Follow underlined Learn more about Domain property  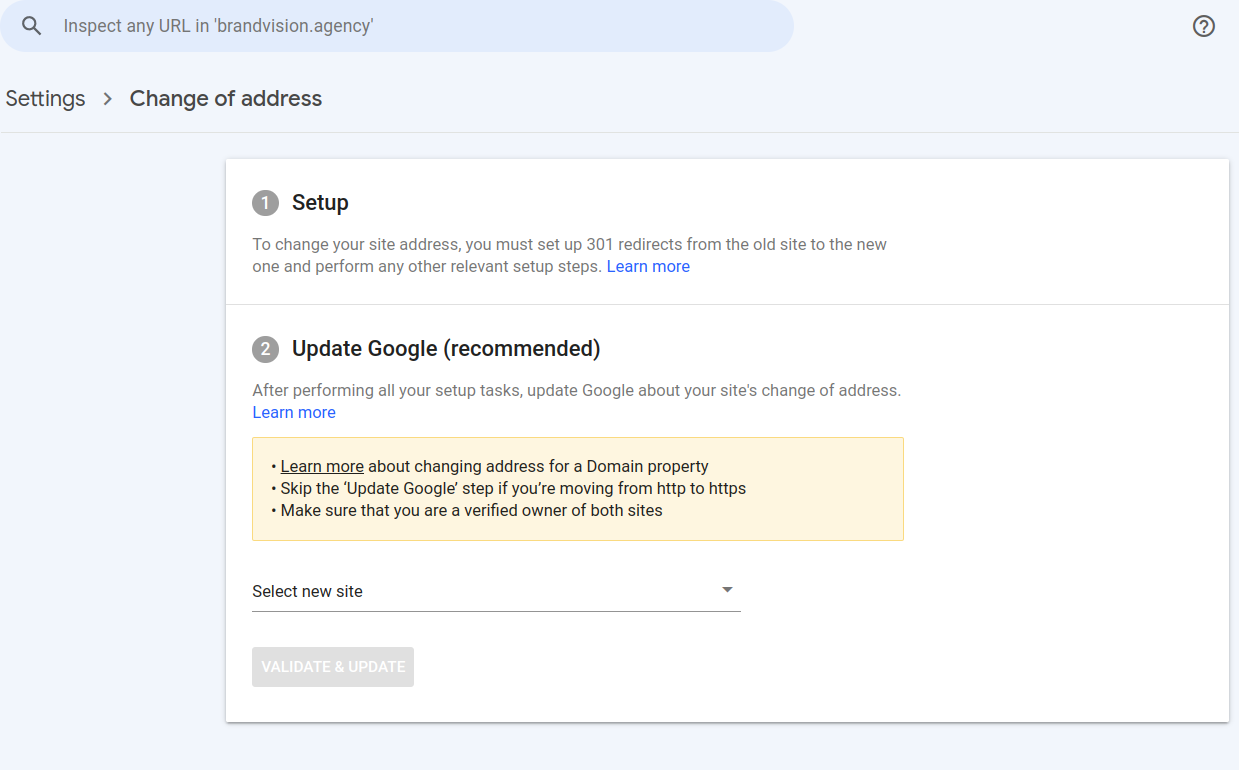click(x=322, y=466)
